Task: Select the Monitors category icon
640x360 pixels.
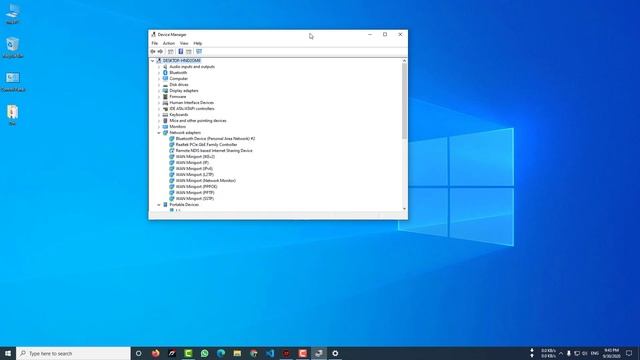Action: 165,127
